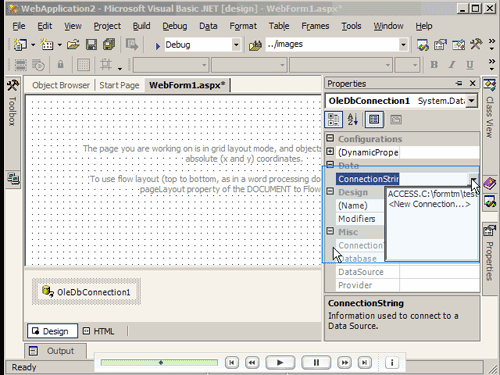
Task: Open the Format menu
Action: click(x=243, y=26)
